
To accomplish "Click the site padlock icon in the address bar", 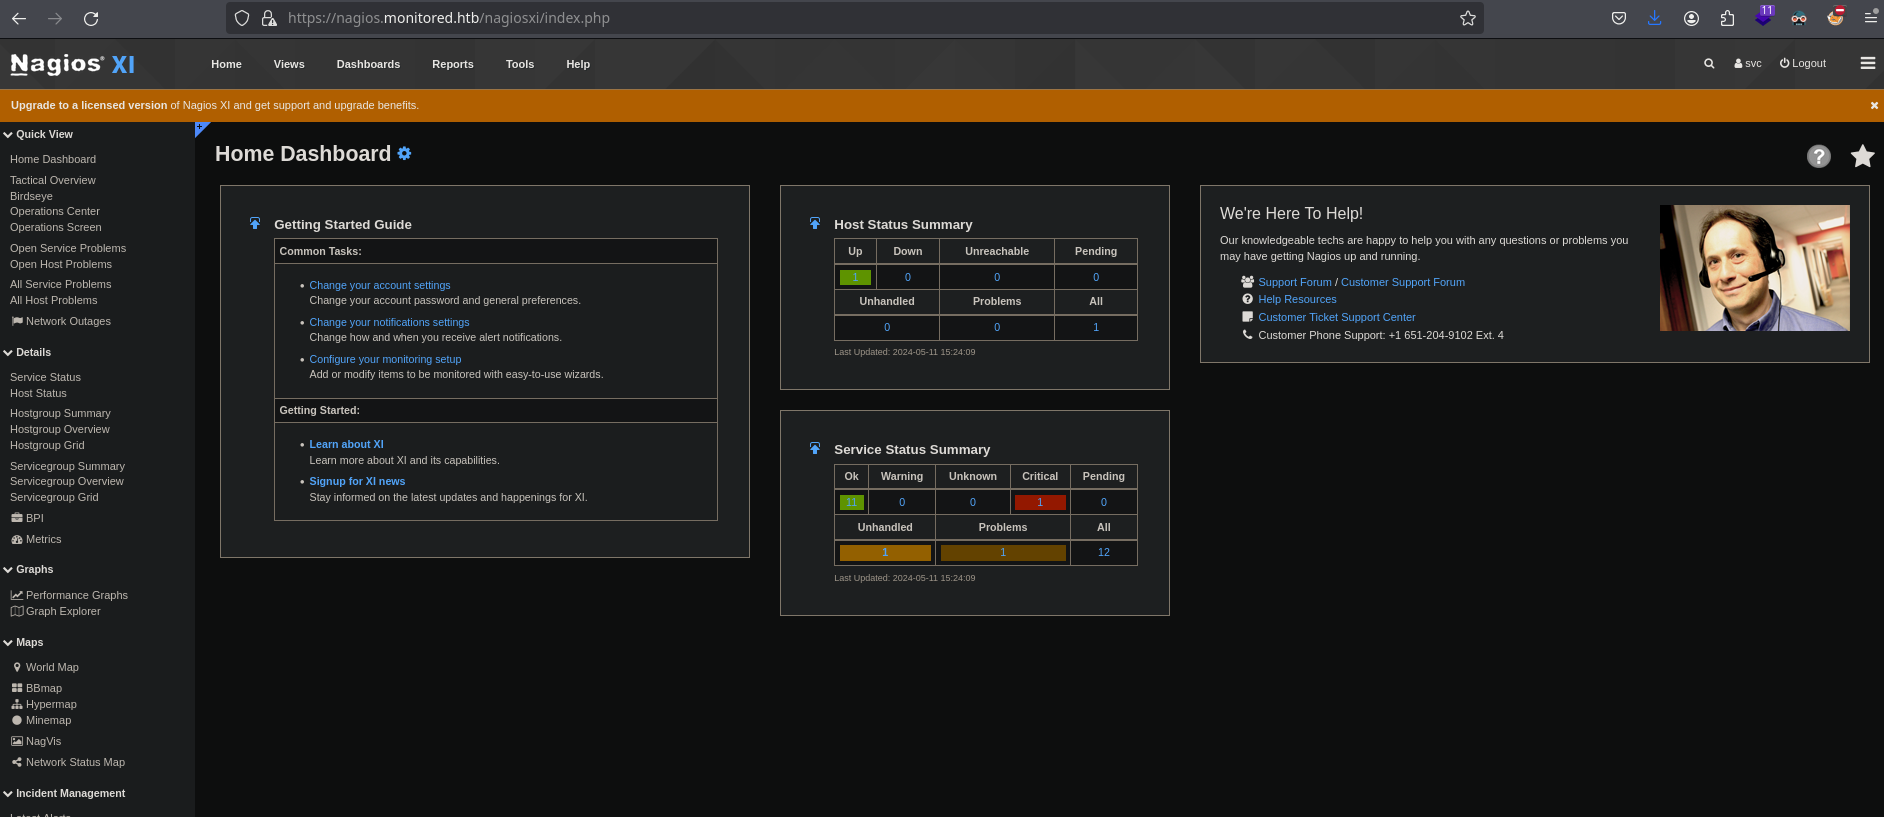I will (x=268, y=18).
